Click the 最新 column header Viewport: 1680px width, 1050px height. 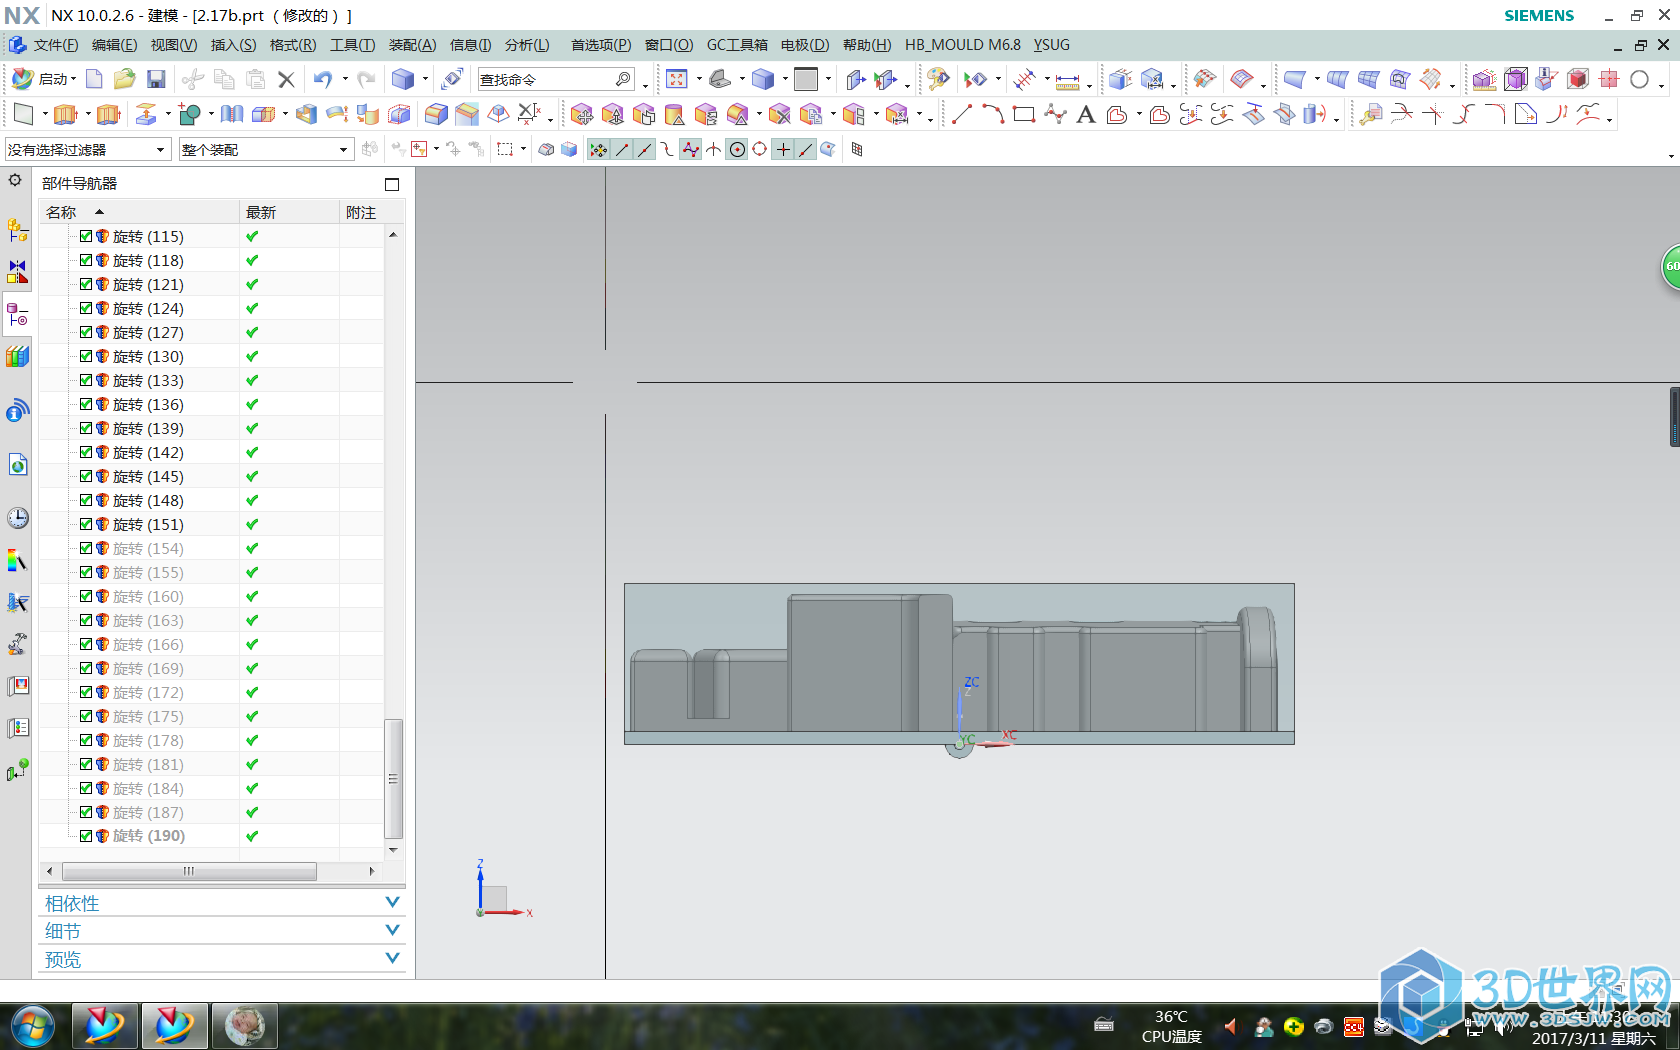click(290, 212)
